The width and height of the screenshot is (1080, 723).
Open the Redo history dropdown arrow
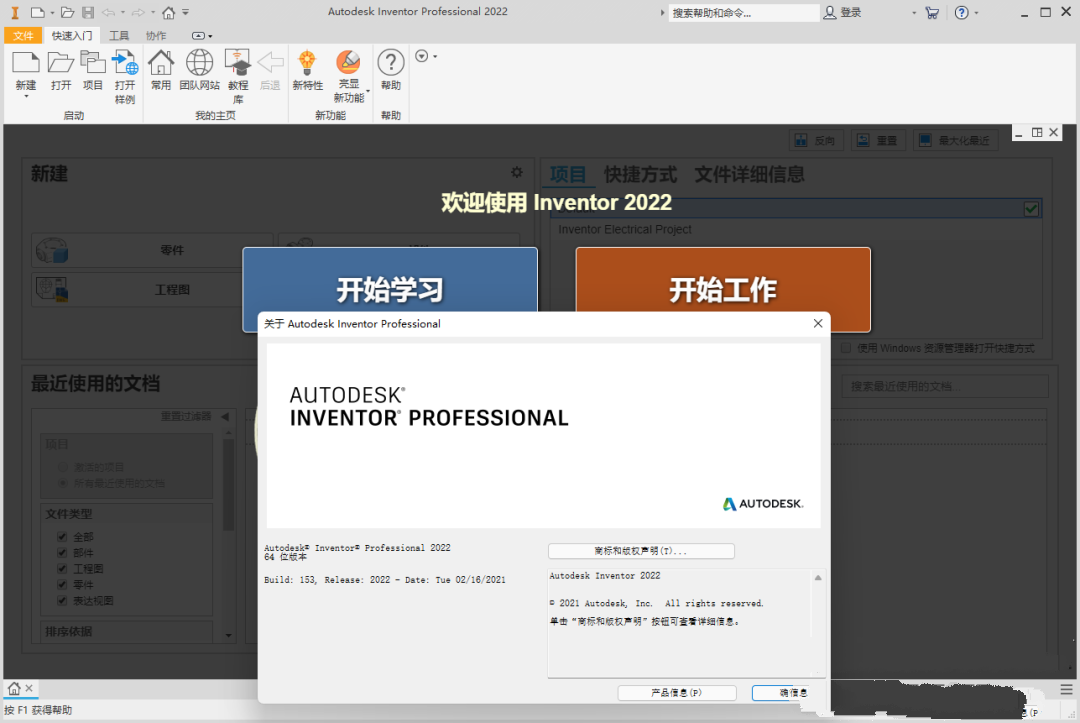[x=152, y=12]
